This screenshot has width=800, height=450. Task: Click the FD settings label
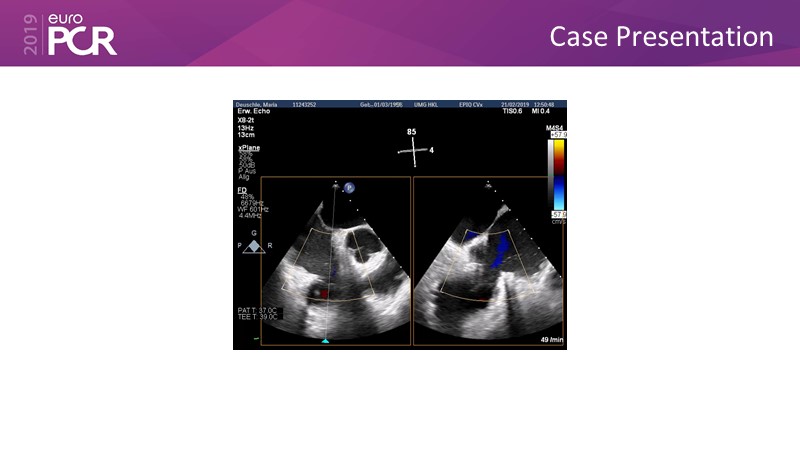point(242,188)
